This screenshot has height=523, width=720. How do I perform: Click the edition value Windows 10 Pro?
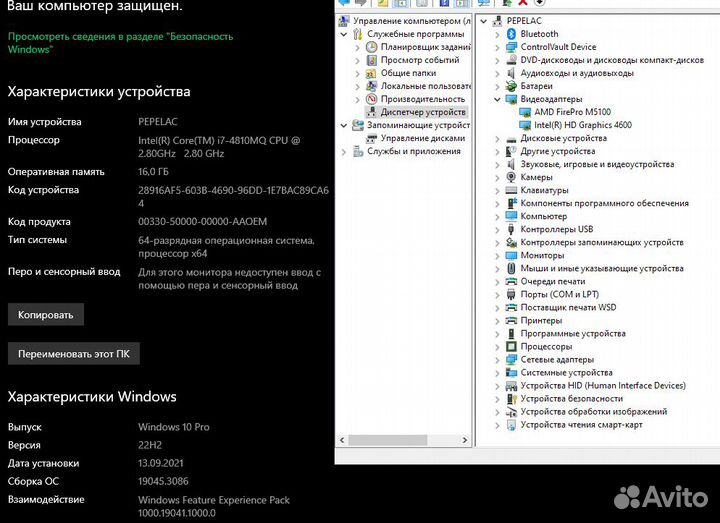tap(174, 427)
